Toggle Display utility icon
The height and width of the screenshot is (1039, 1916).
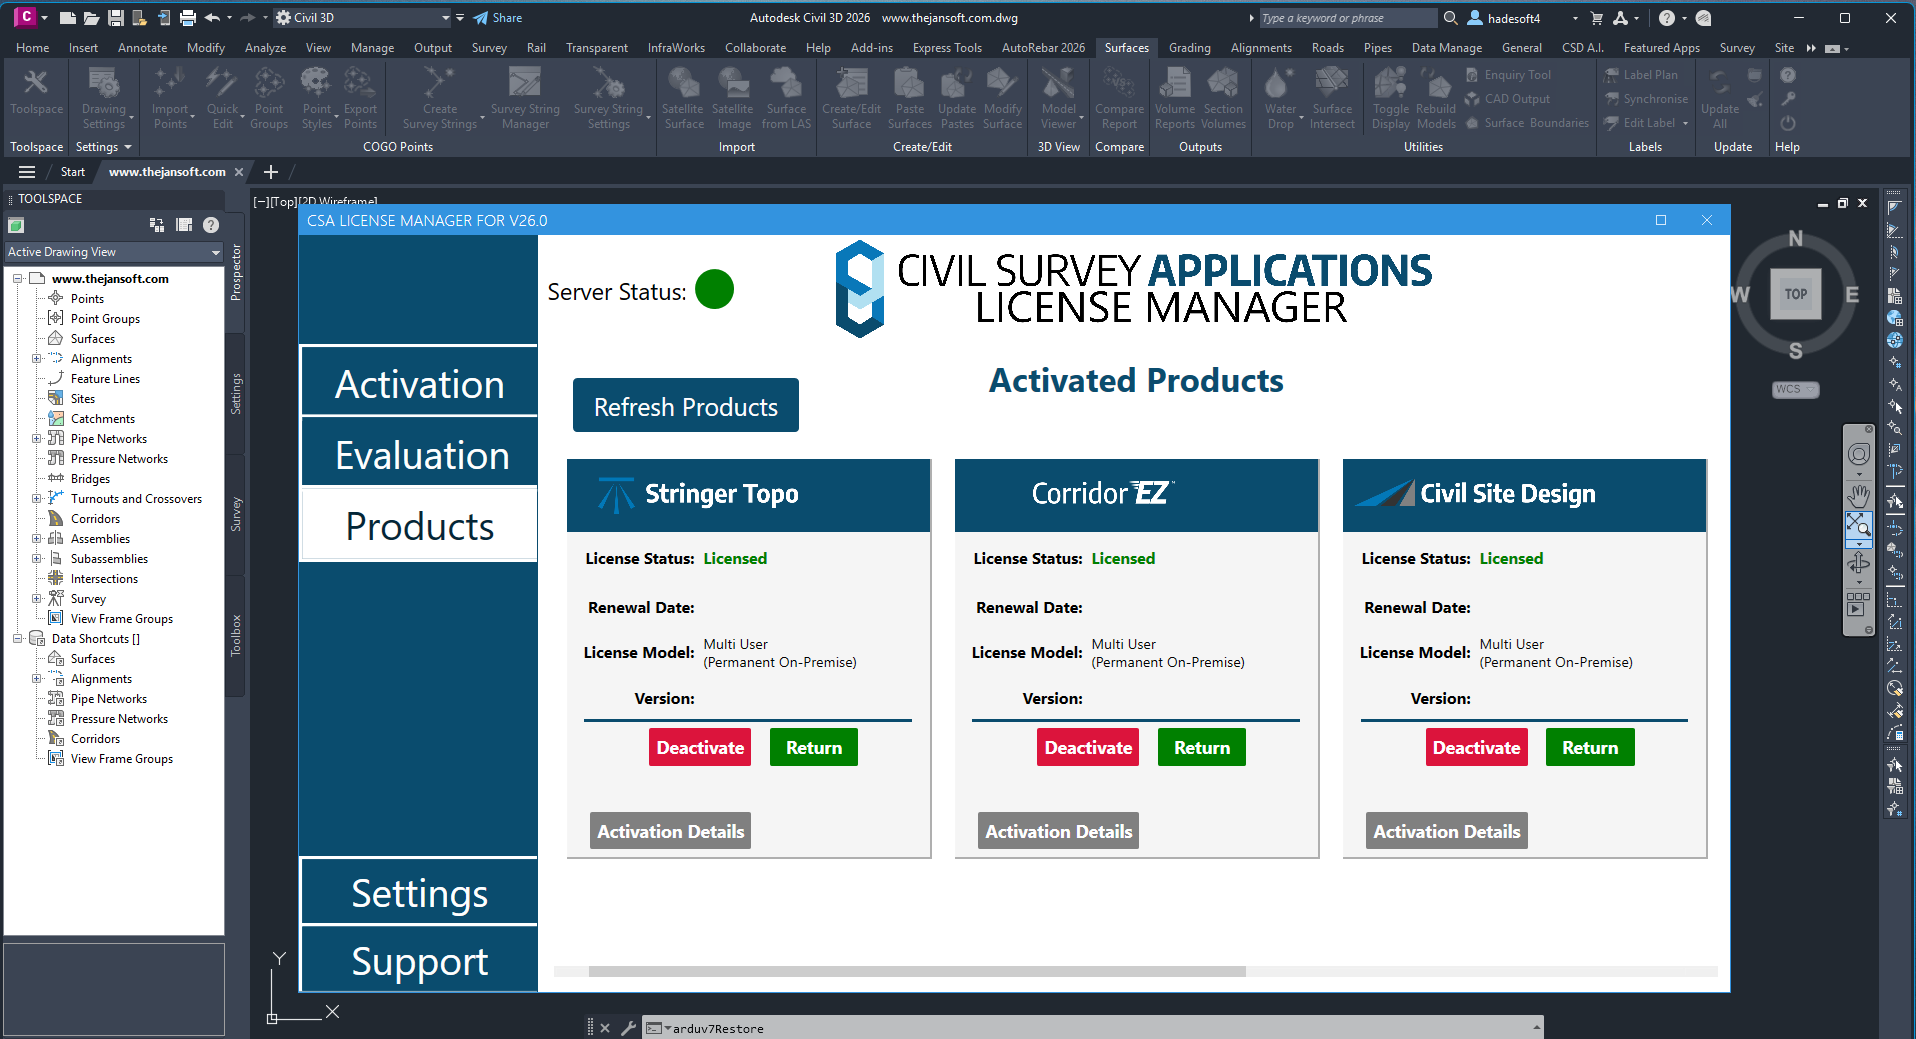(x=1391, y=98)
